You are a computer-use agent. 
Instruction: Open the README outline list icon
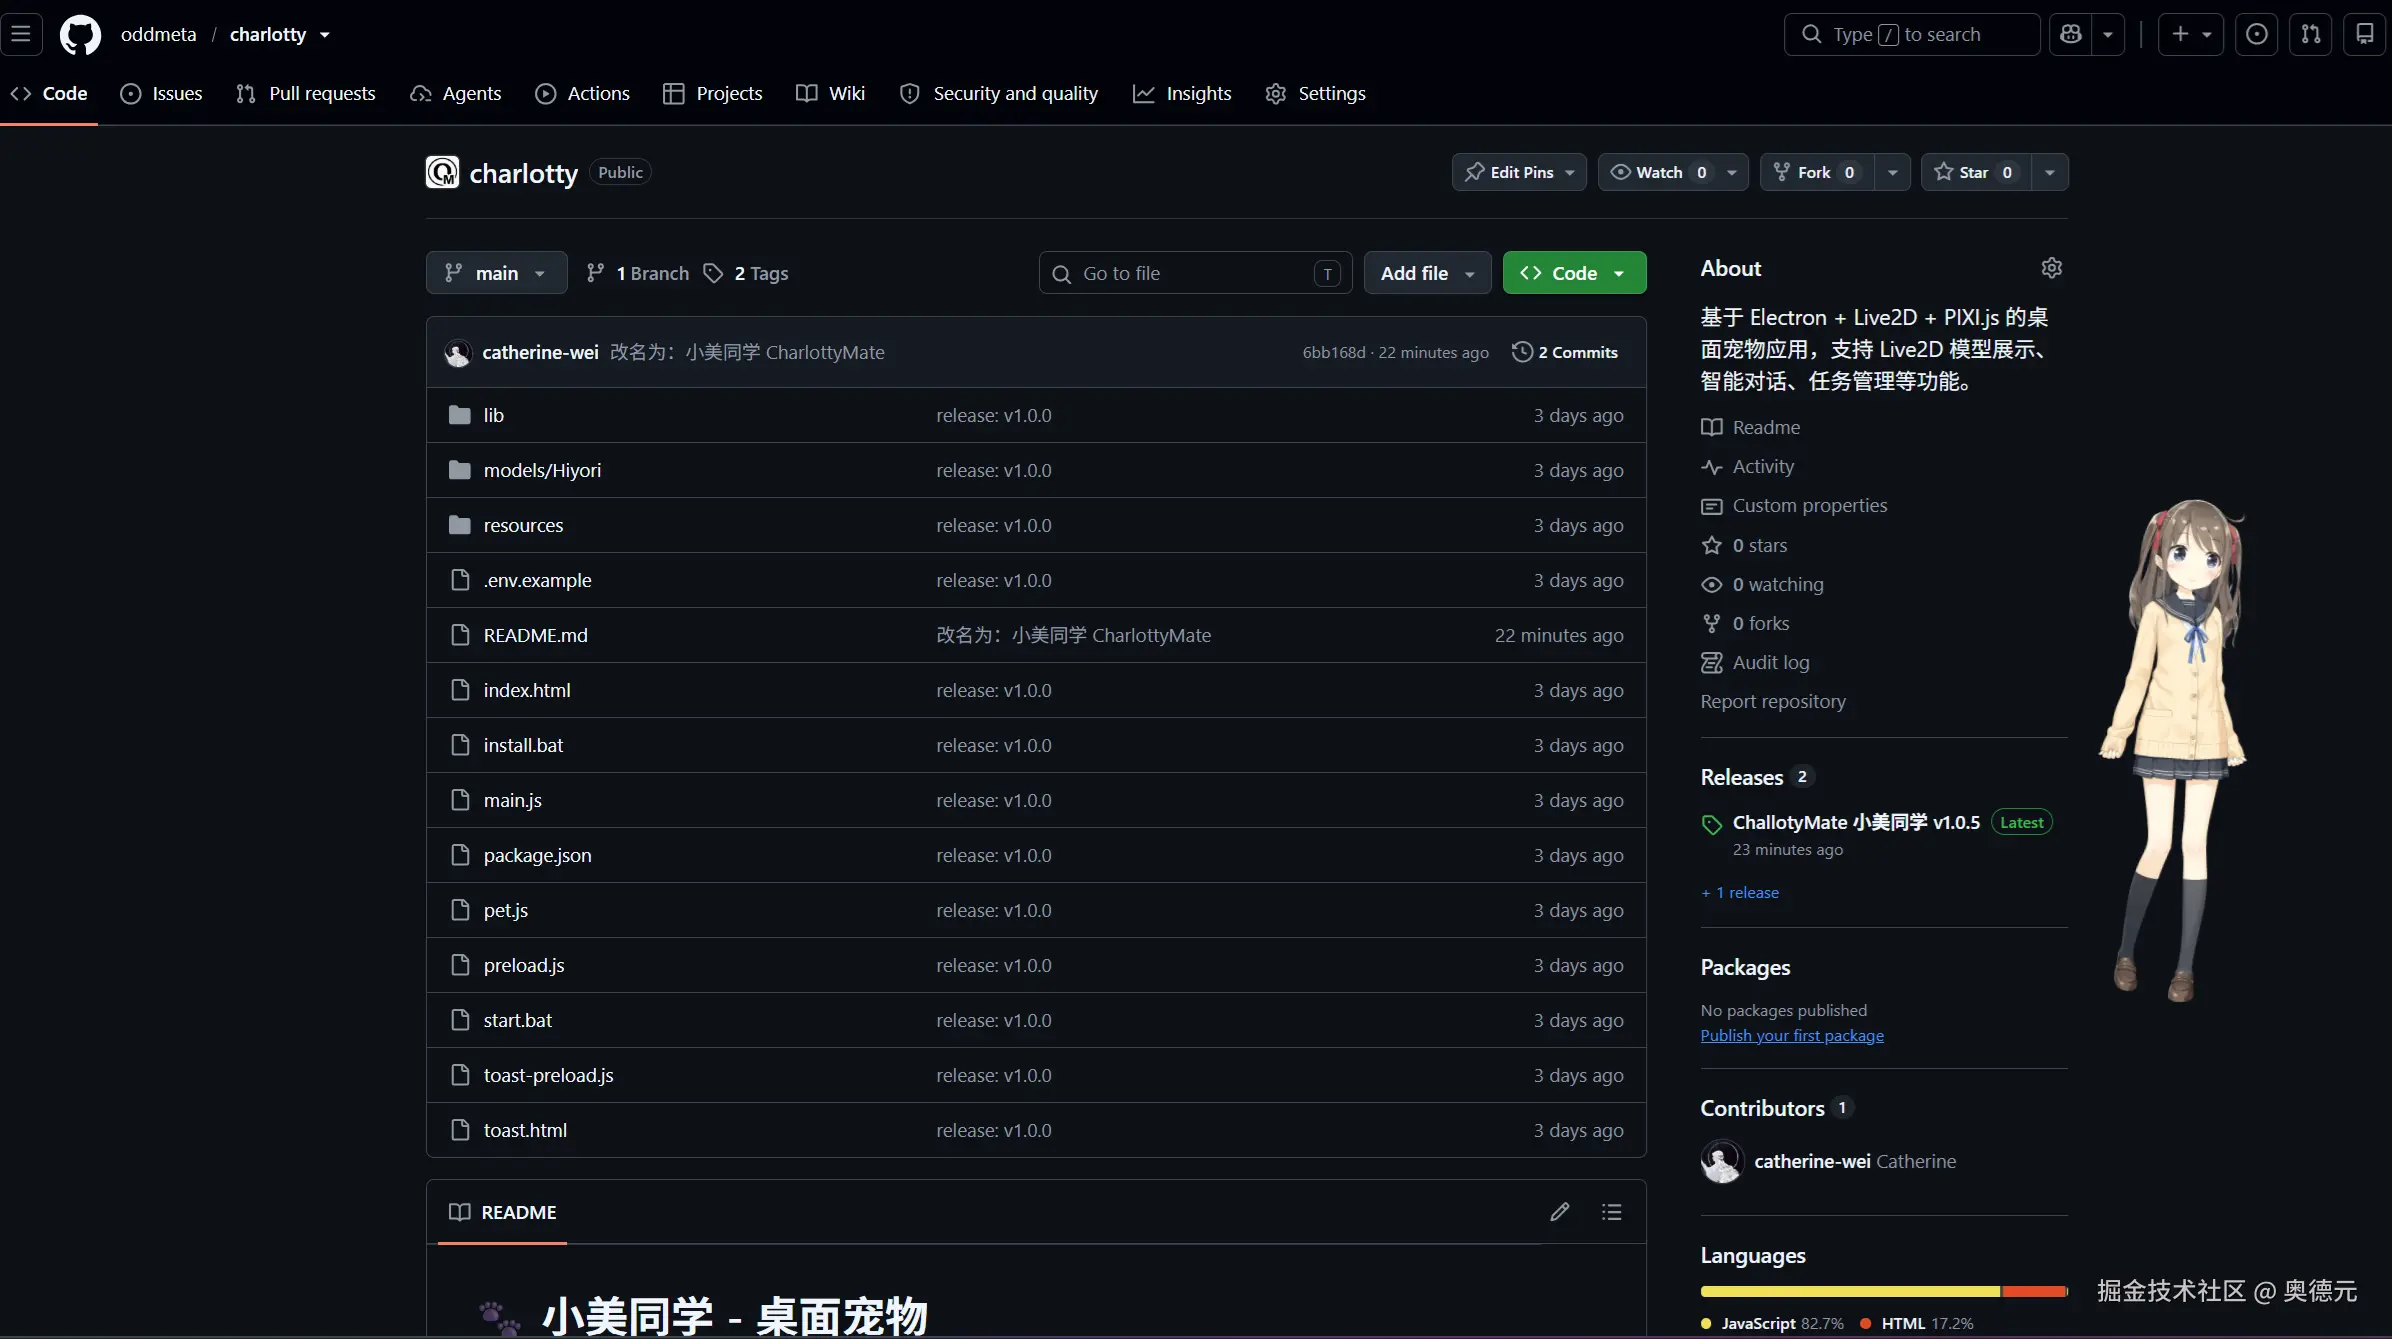click(x=1612, y=1212)
